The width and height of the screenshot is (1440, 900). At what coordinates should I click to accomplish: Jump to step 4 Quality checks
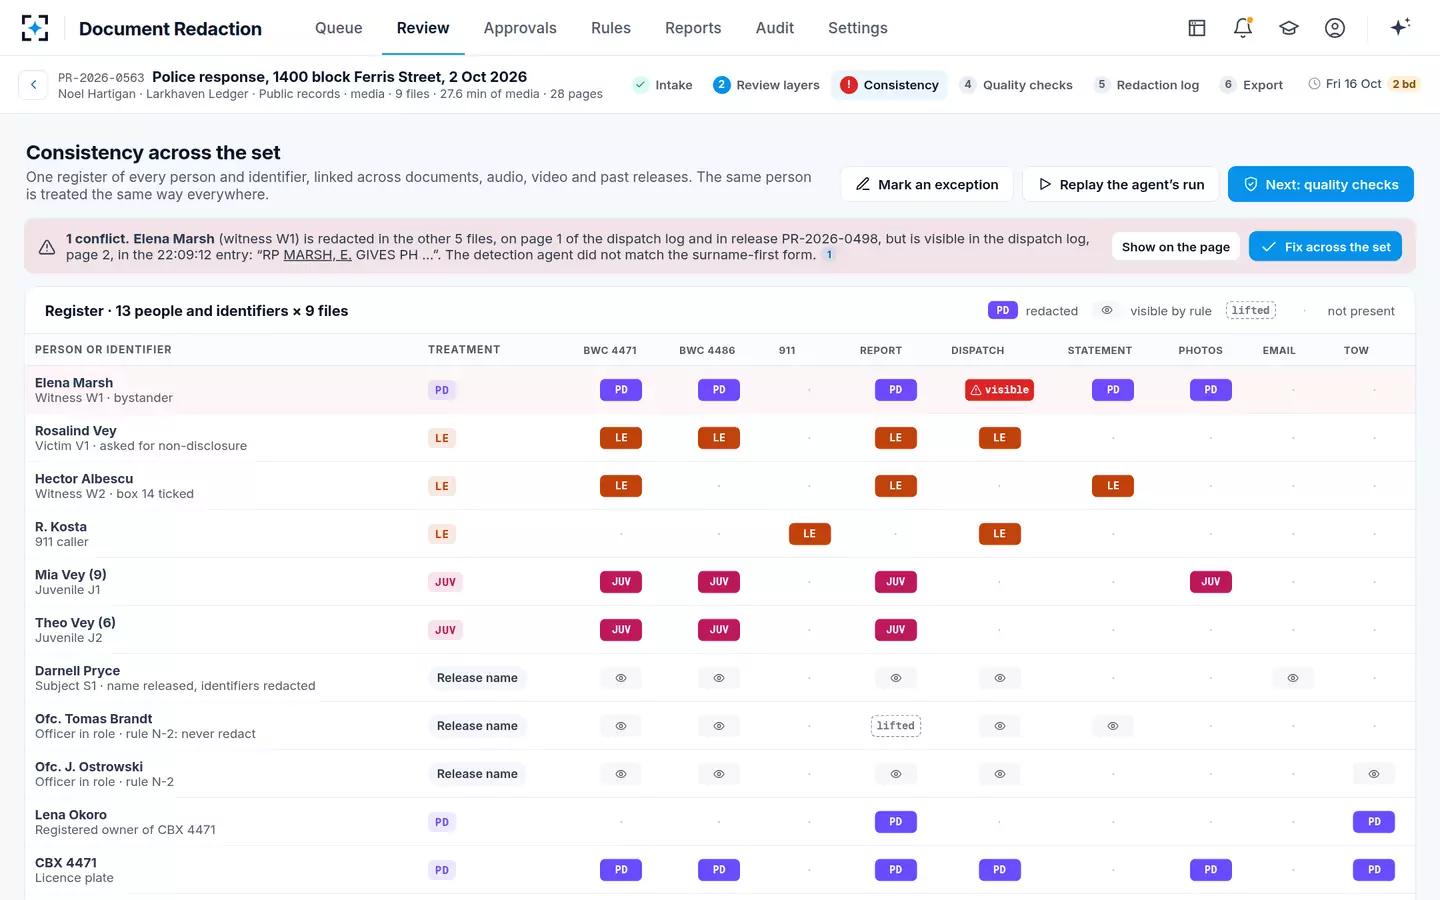tap(1016, 85)
